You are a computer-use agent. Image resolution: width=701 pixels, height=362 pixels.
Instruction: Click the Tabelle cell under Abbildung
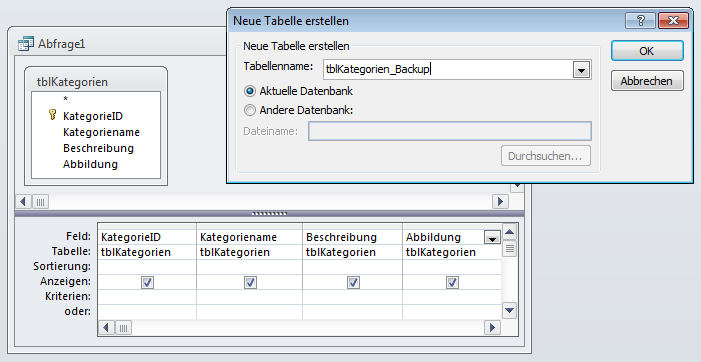[x=452, y=253]
